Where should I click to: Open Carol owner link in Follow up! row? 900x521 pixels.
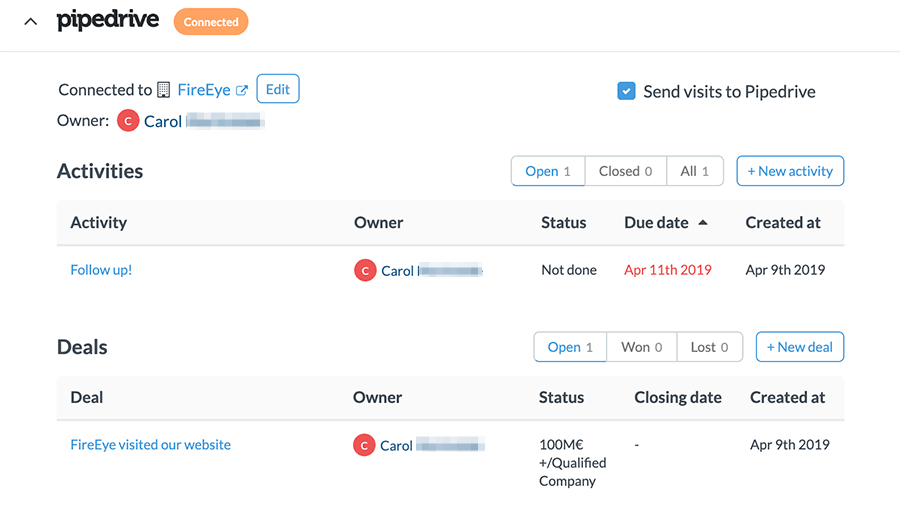[x=432, y=271]
